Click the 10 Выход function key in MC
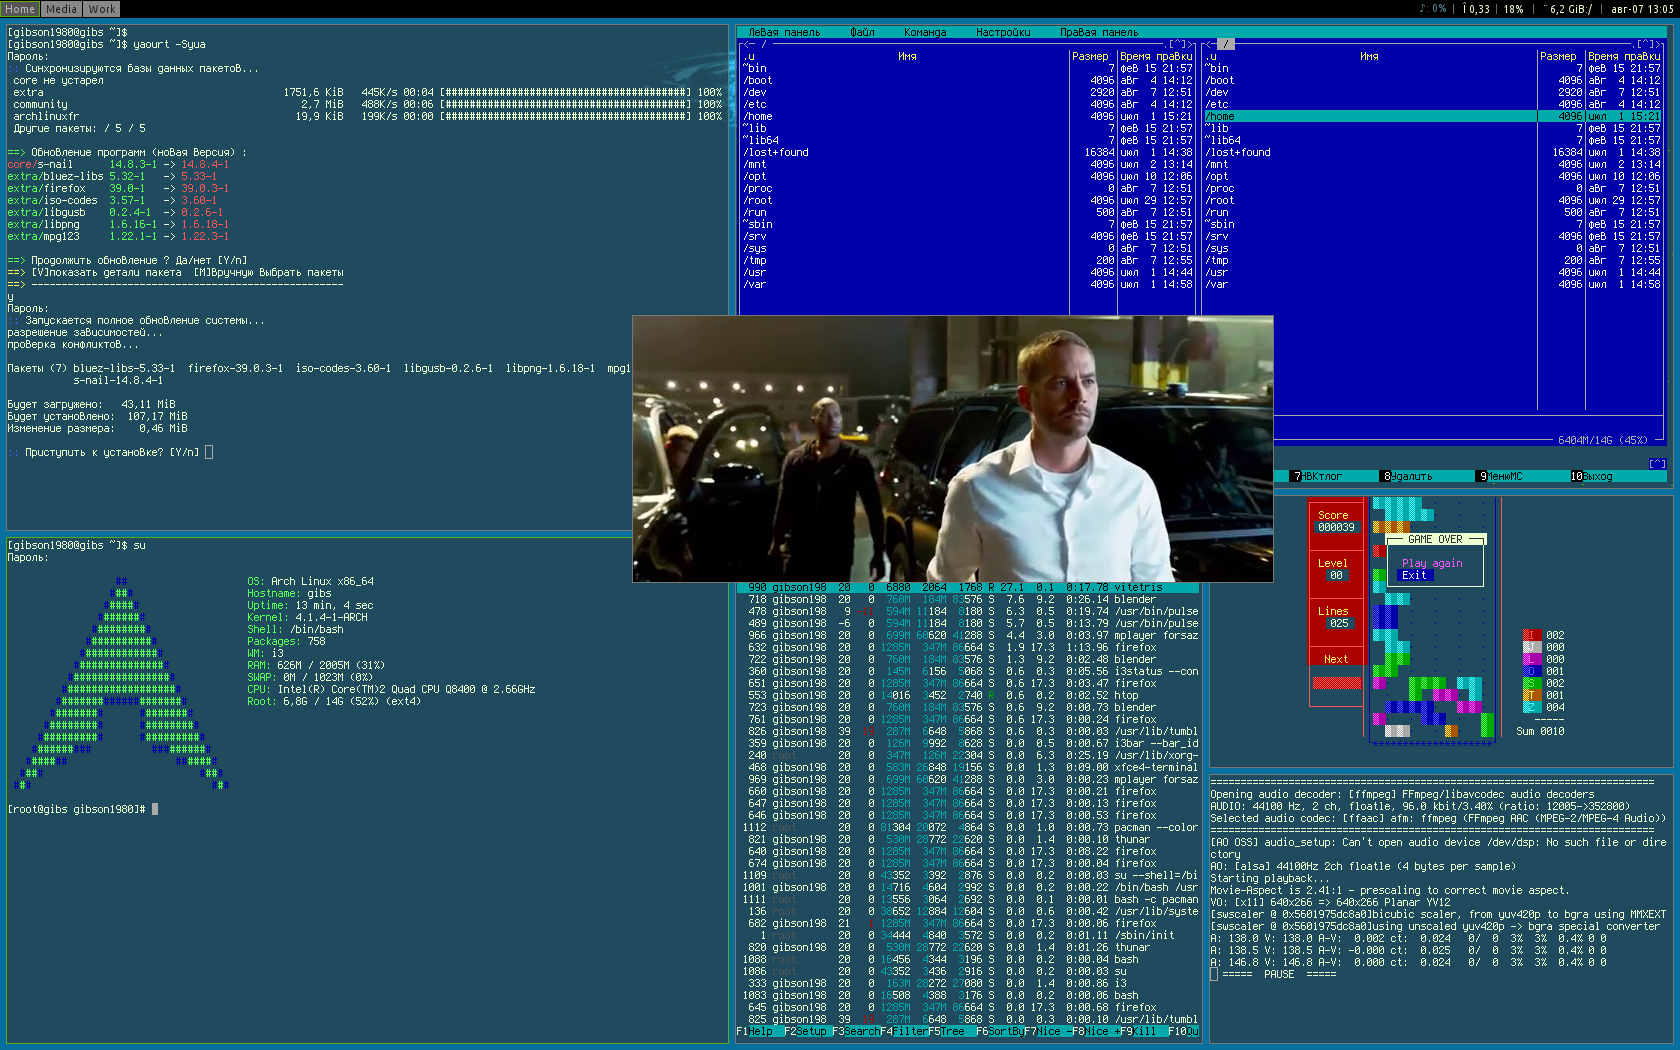 pos(1591,476)
